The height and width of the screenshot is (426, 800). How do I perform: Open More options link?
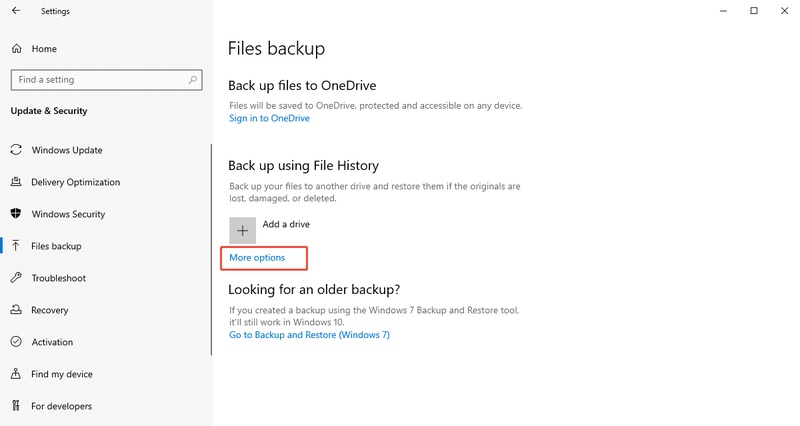pyautogui.click(x=257, y=258)
